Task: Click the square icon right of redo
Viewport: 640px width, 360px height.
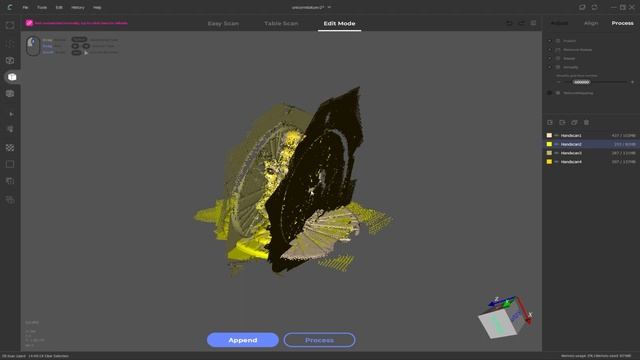Action: coord(533,23)
